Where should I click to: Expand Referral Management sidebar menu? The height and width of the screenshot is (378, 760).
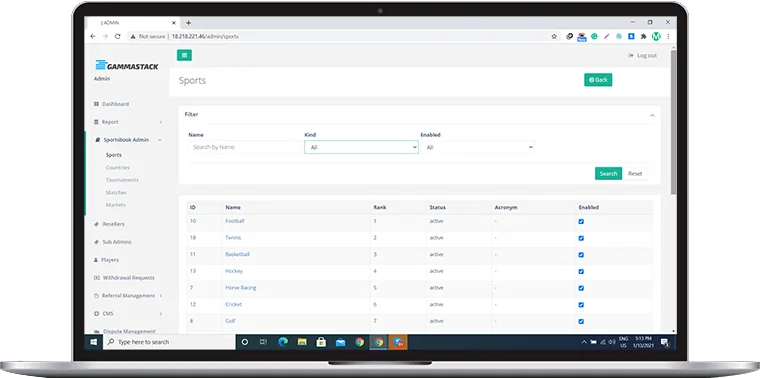[x=128, y=296]
